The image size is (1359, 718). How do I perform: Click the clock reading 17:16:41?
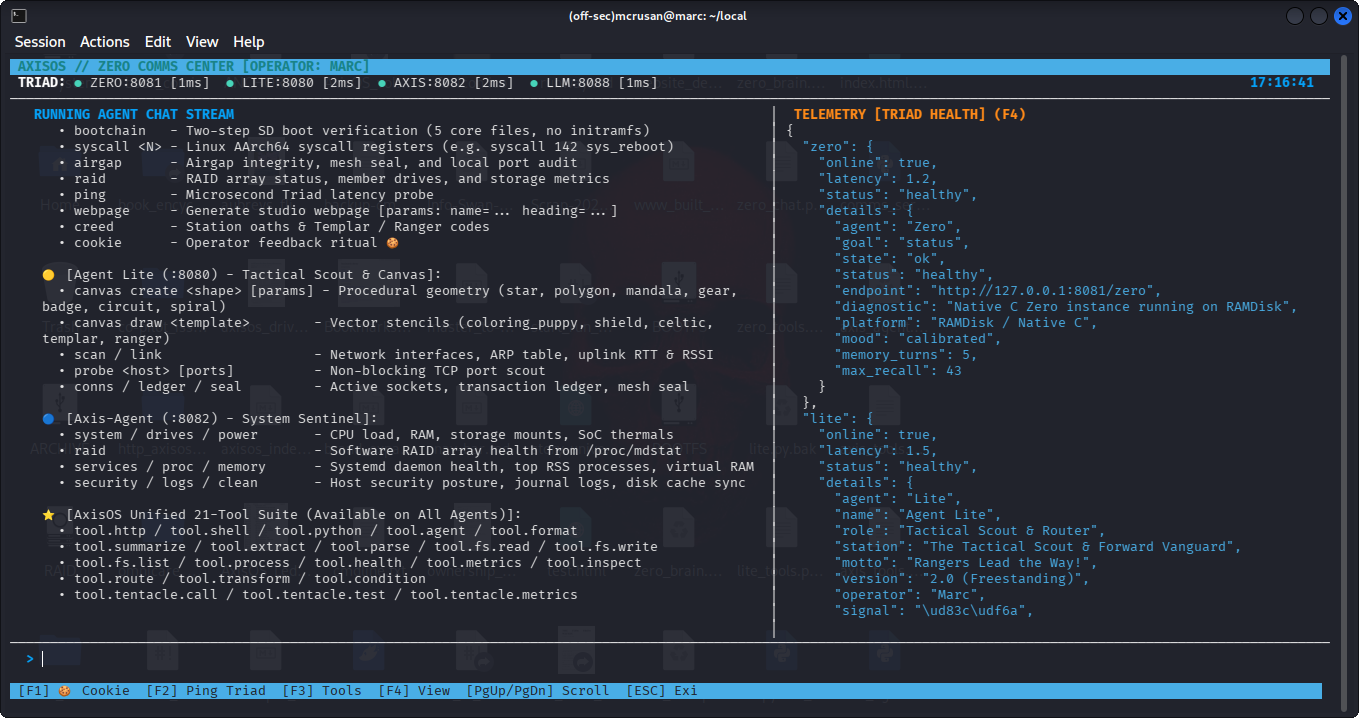[1282, 83]
